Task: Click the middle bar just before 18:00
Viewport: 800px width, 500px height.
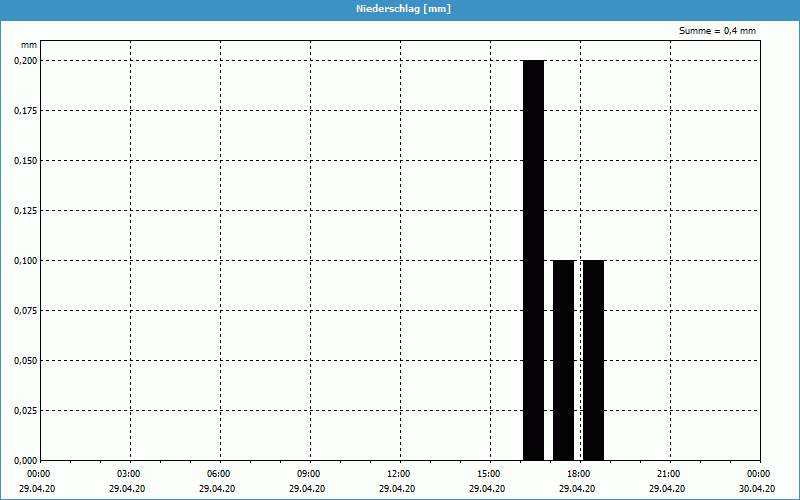Action: point(564,360)
